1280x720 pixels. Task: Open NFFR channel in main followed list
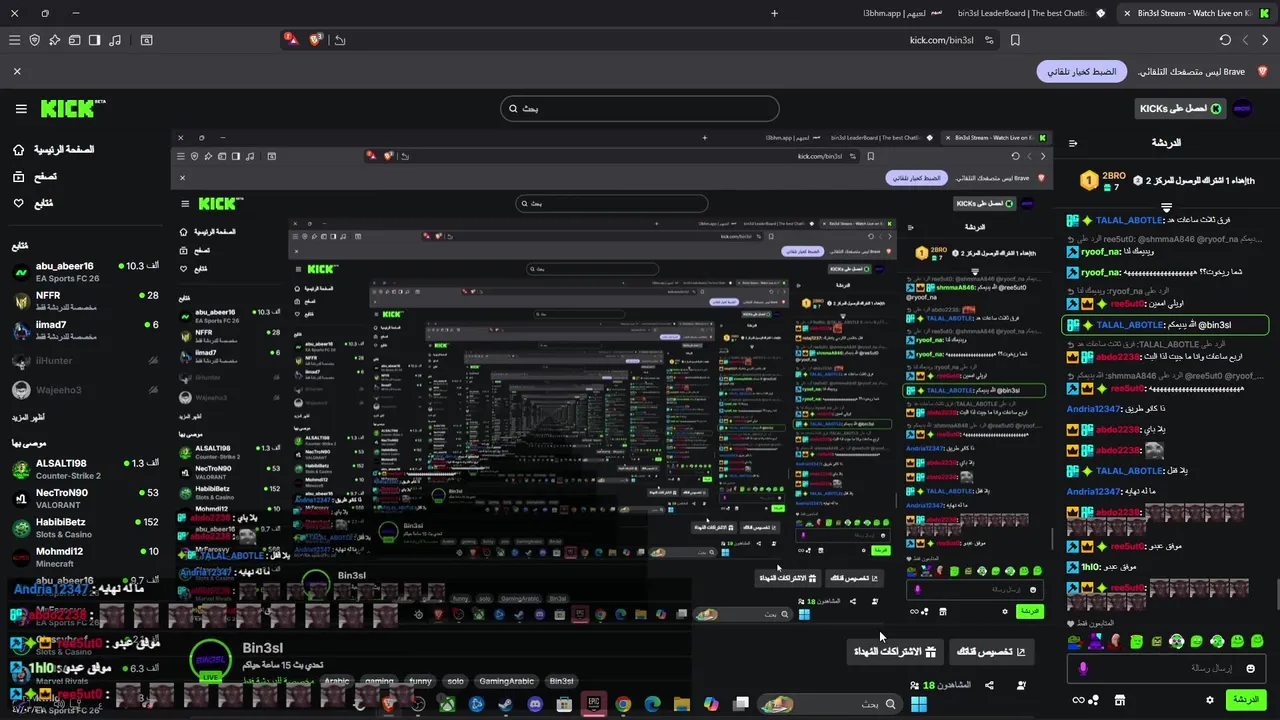(x=84, y=302)
